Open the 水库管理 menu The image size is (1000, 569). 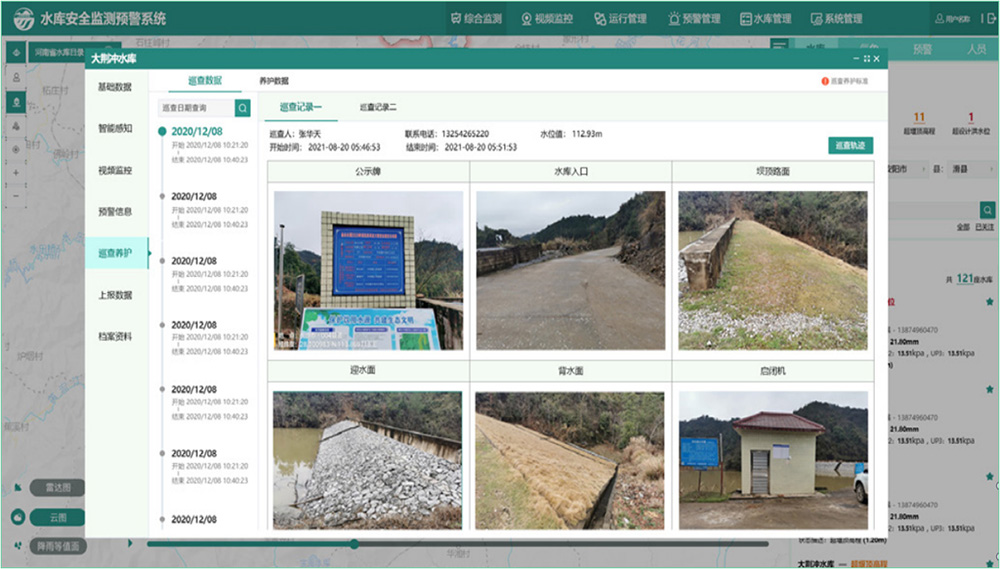[x=765, y=18]
